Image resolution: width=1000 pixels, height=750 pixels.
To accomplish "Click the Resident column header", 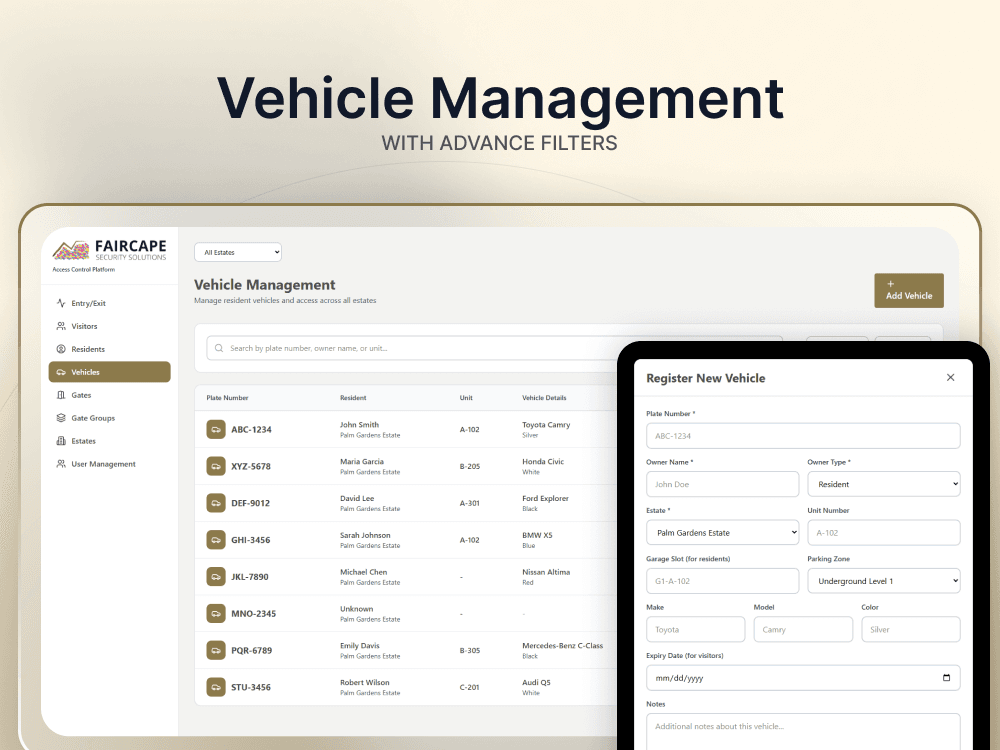I will click(x=353, y=397).
